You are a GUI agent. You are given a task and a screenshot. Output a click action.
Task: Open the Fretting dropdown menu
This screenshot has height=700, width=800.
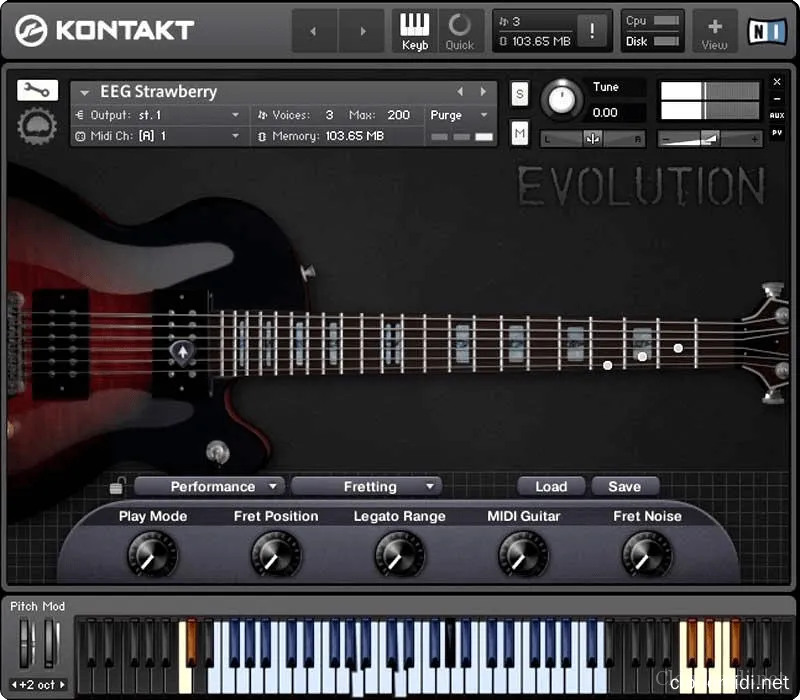367,487
